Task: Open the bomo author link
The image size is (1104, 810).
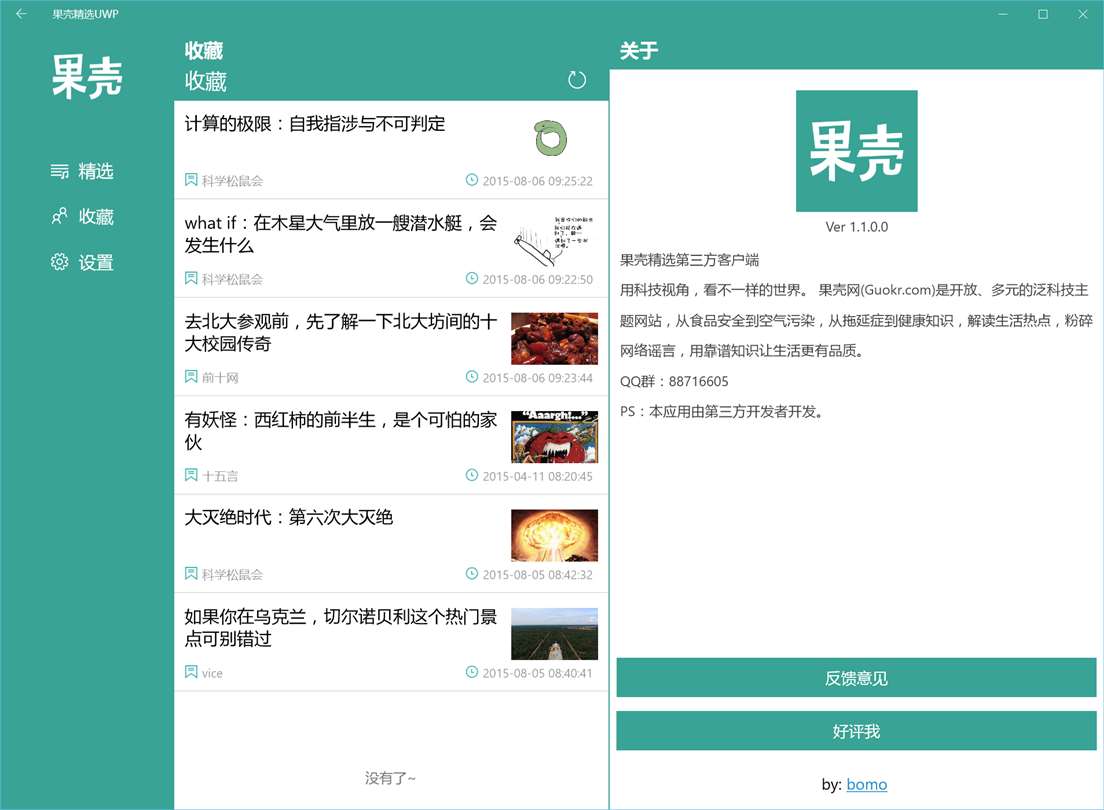Action: click(867, 784)
